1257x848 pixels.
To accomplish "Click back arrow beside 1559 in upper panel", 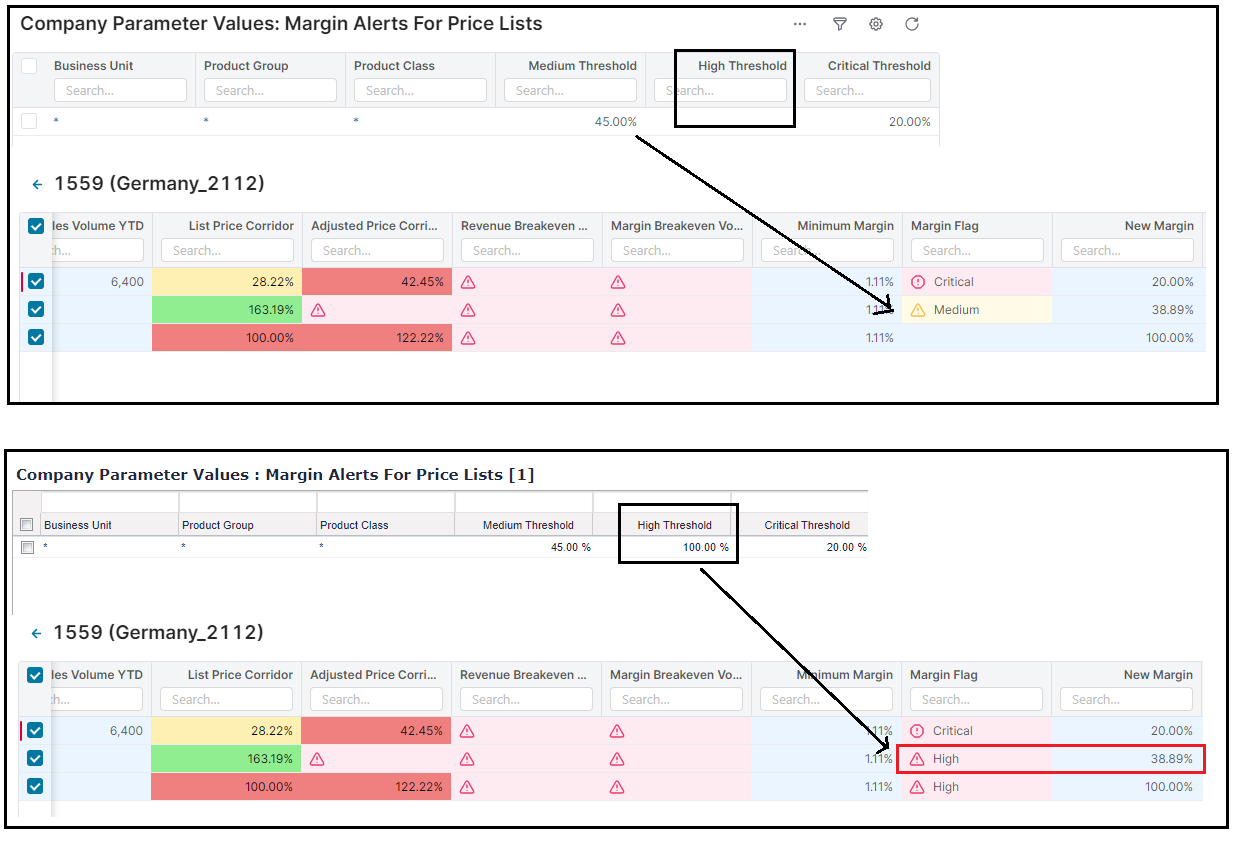I will point(38,184).
